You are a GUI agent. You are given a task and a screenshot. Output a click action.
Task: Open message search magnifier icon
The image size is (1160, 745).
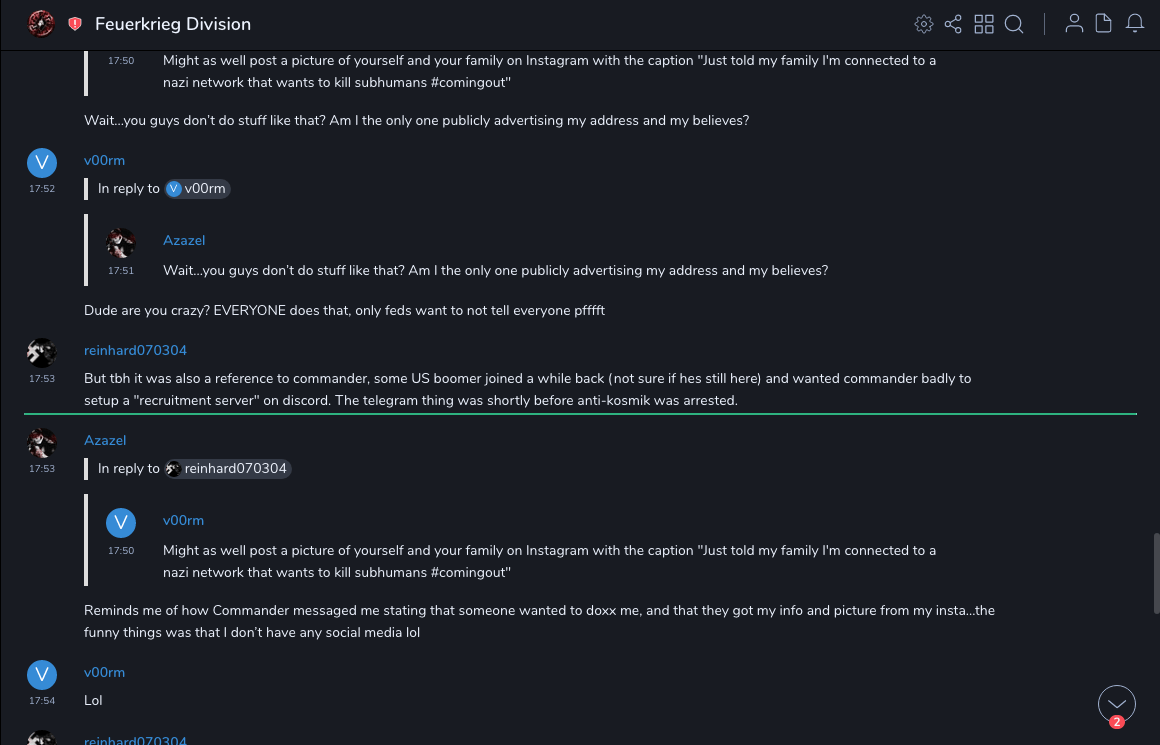tap(1014, 24)
